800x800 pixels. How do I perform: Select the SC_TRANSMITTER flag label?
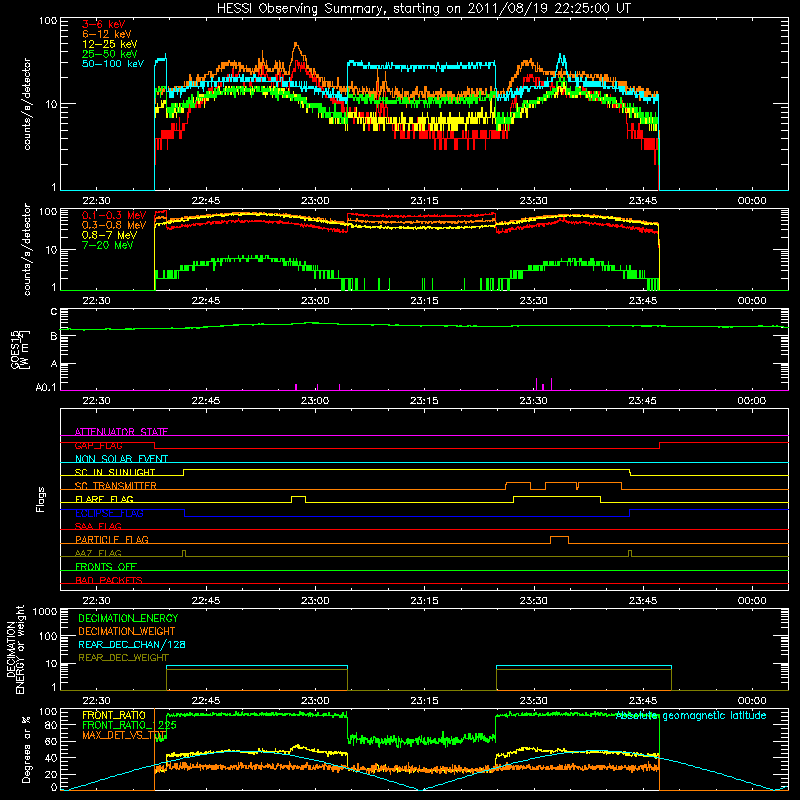(116, 486)
